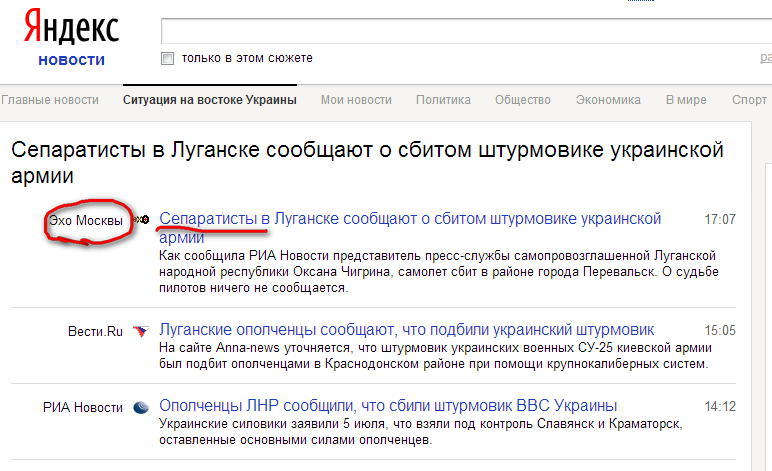Click the 17:07 timestamp

tap(720, 219)
